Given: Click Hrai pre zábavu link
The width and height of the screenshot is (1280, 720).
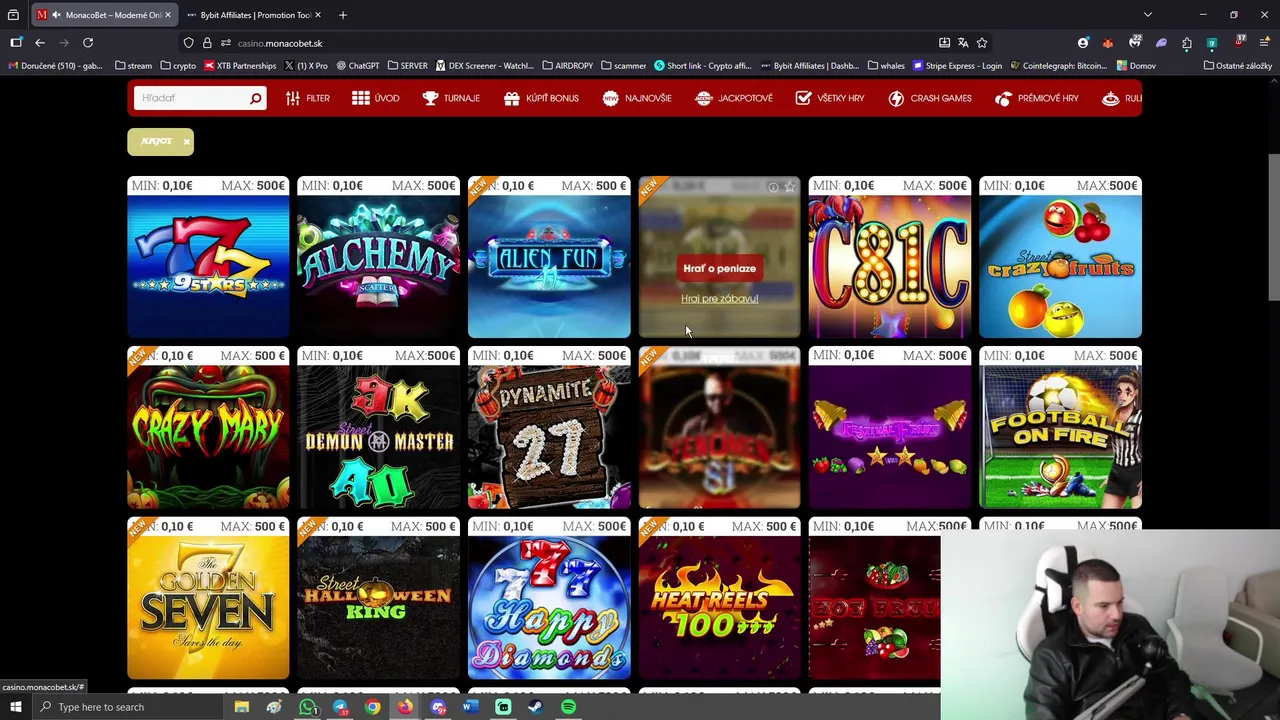Looking at the screenshot, I should [719, 298].
